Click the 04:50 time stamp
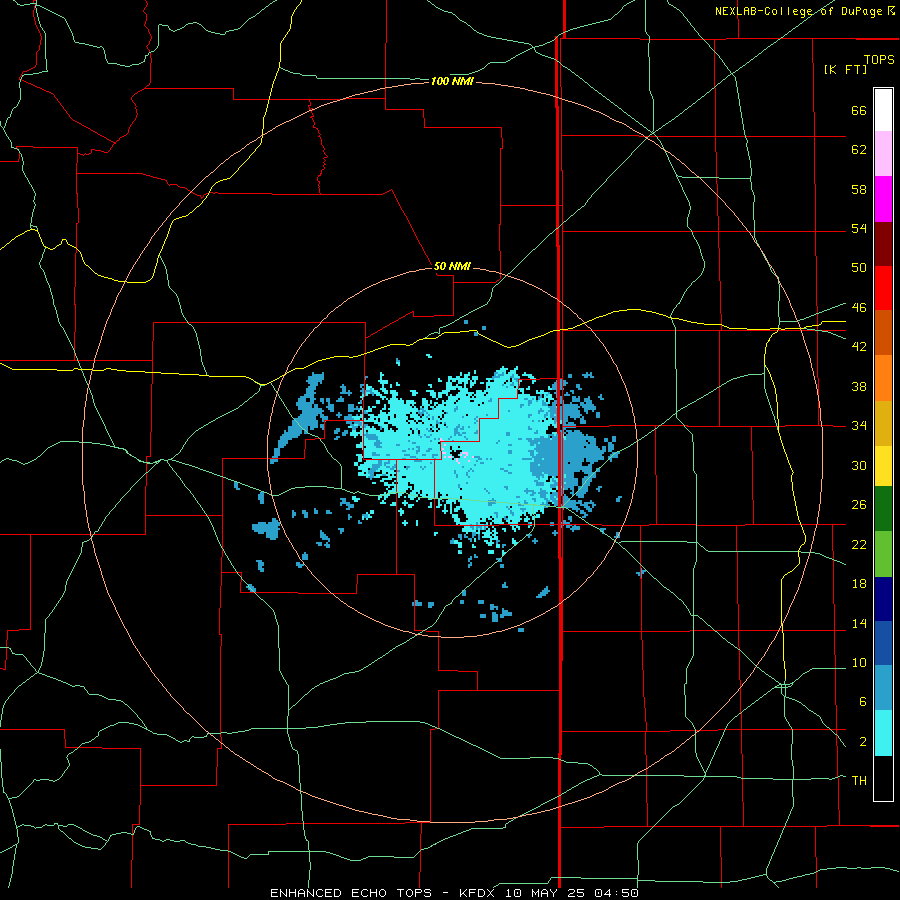 click(x=616, y=893)
